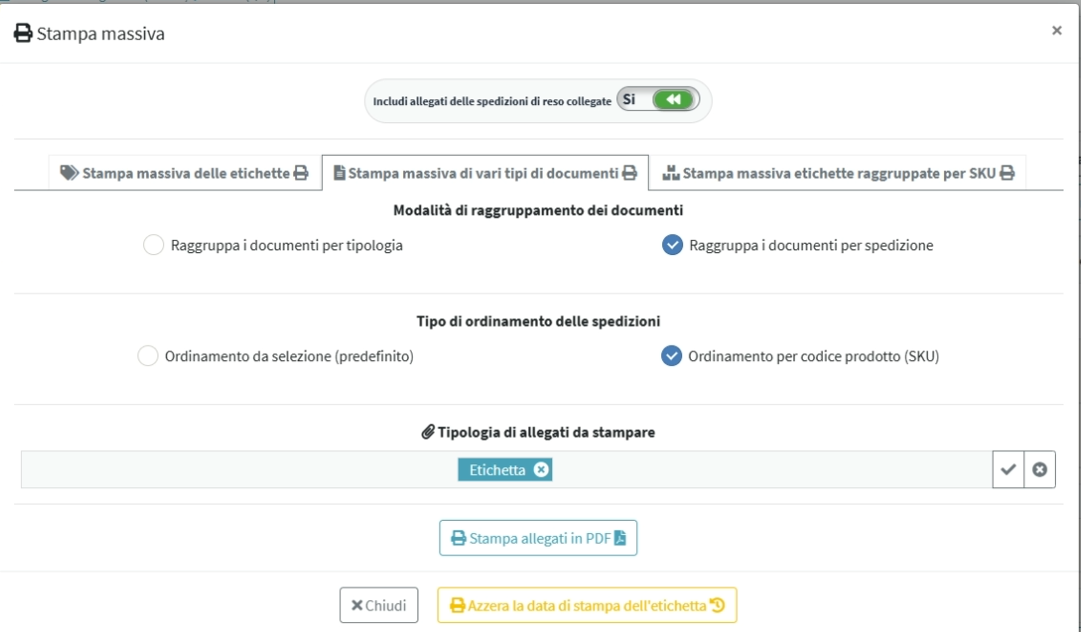1081x632 pixels.
Task: Select Raggruppa i documenti per spedizione
Action: [672, 245]
